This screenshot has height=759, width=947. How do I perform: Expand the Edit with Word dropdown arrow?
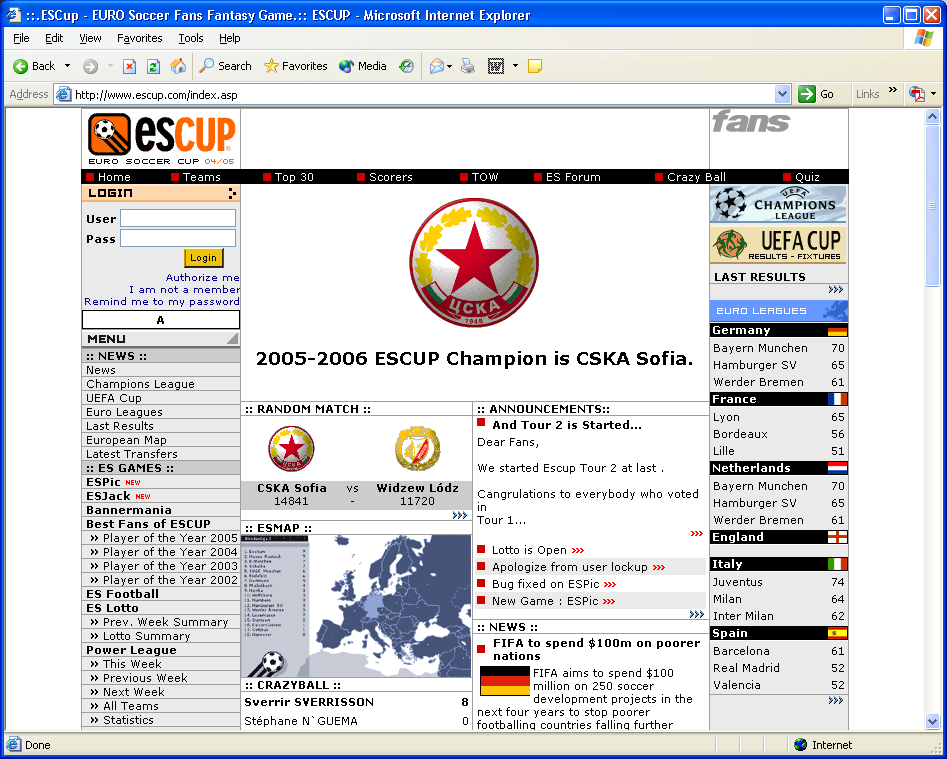(x=515, y=66)
